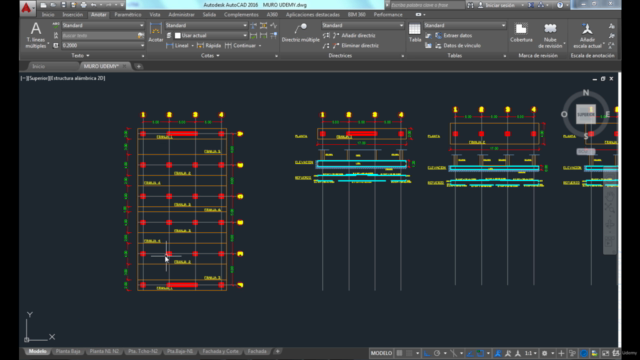Image resolution: width=640 pixels, height=360 pixels.
Task: Toggle object snap in status bar
Action: 480,353
